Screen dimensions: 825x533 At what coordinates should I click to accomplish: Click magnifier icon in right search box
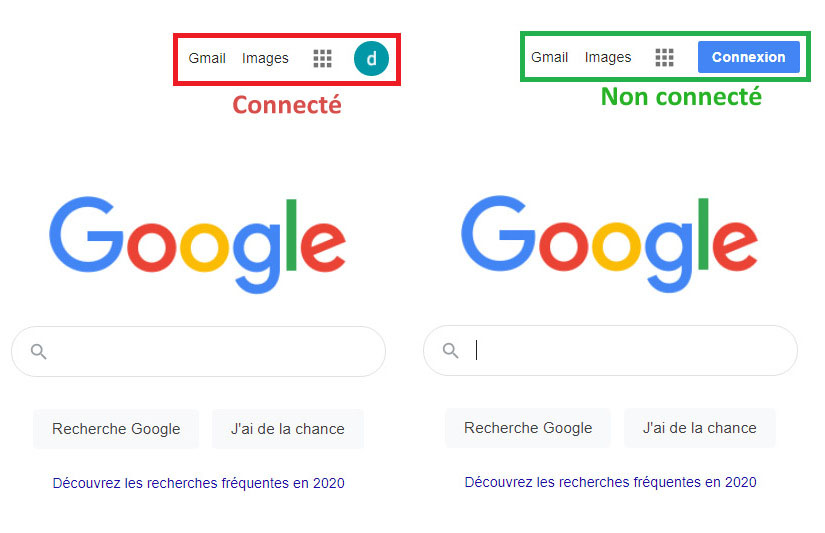(450, 350)
